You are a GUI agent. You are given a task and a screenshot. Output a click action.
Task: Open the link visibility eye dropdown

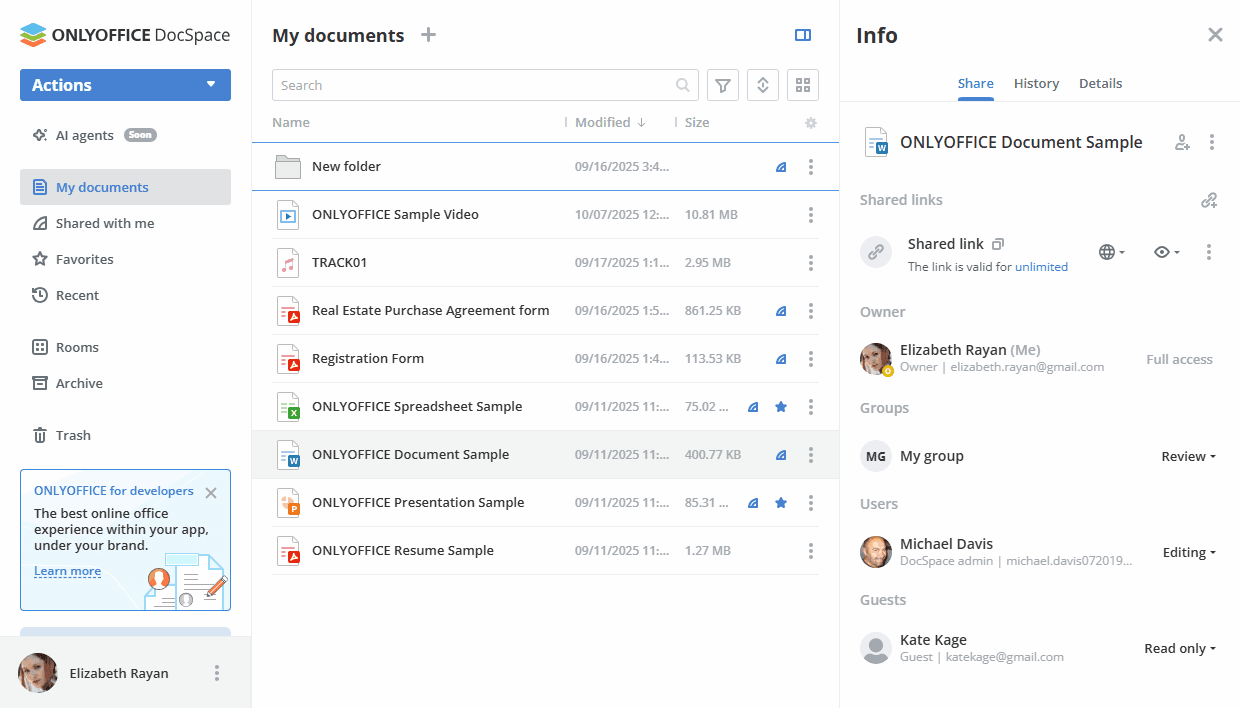1164,252
